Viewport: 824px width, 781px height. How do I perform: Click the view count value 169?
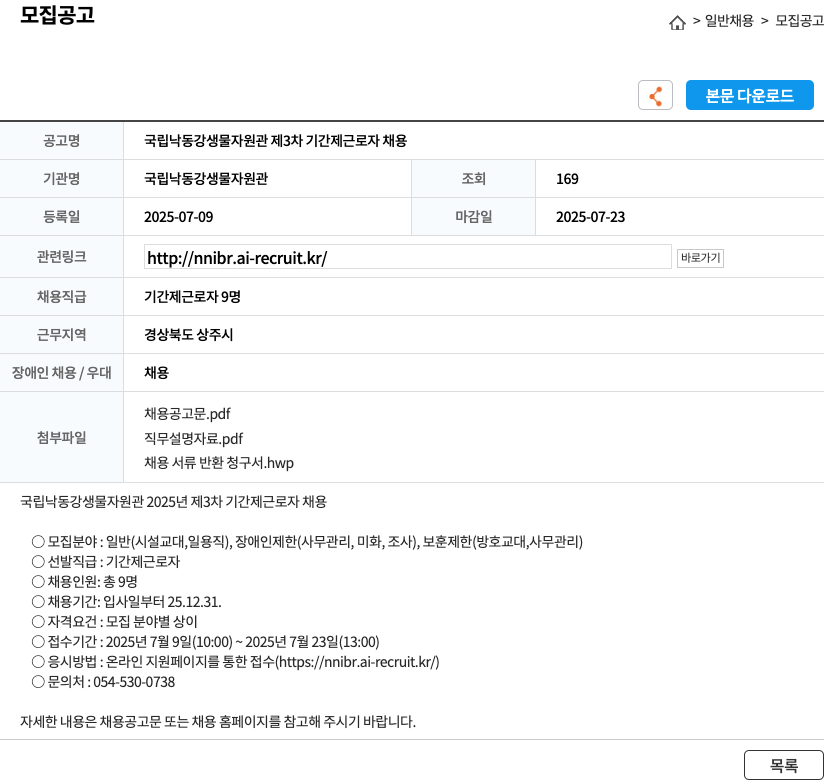pyautogui.click(x=567, y=179)
